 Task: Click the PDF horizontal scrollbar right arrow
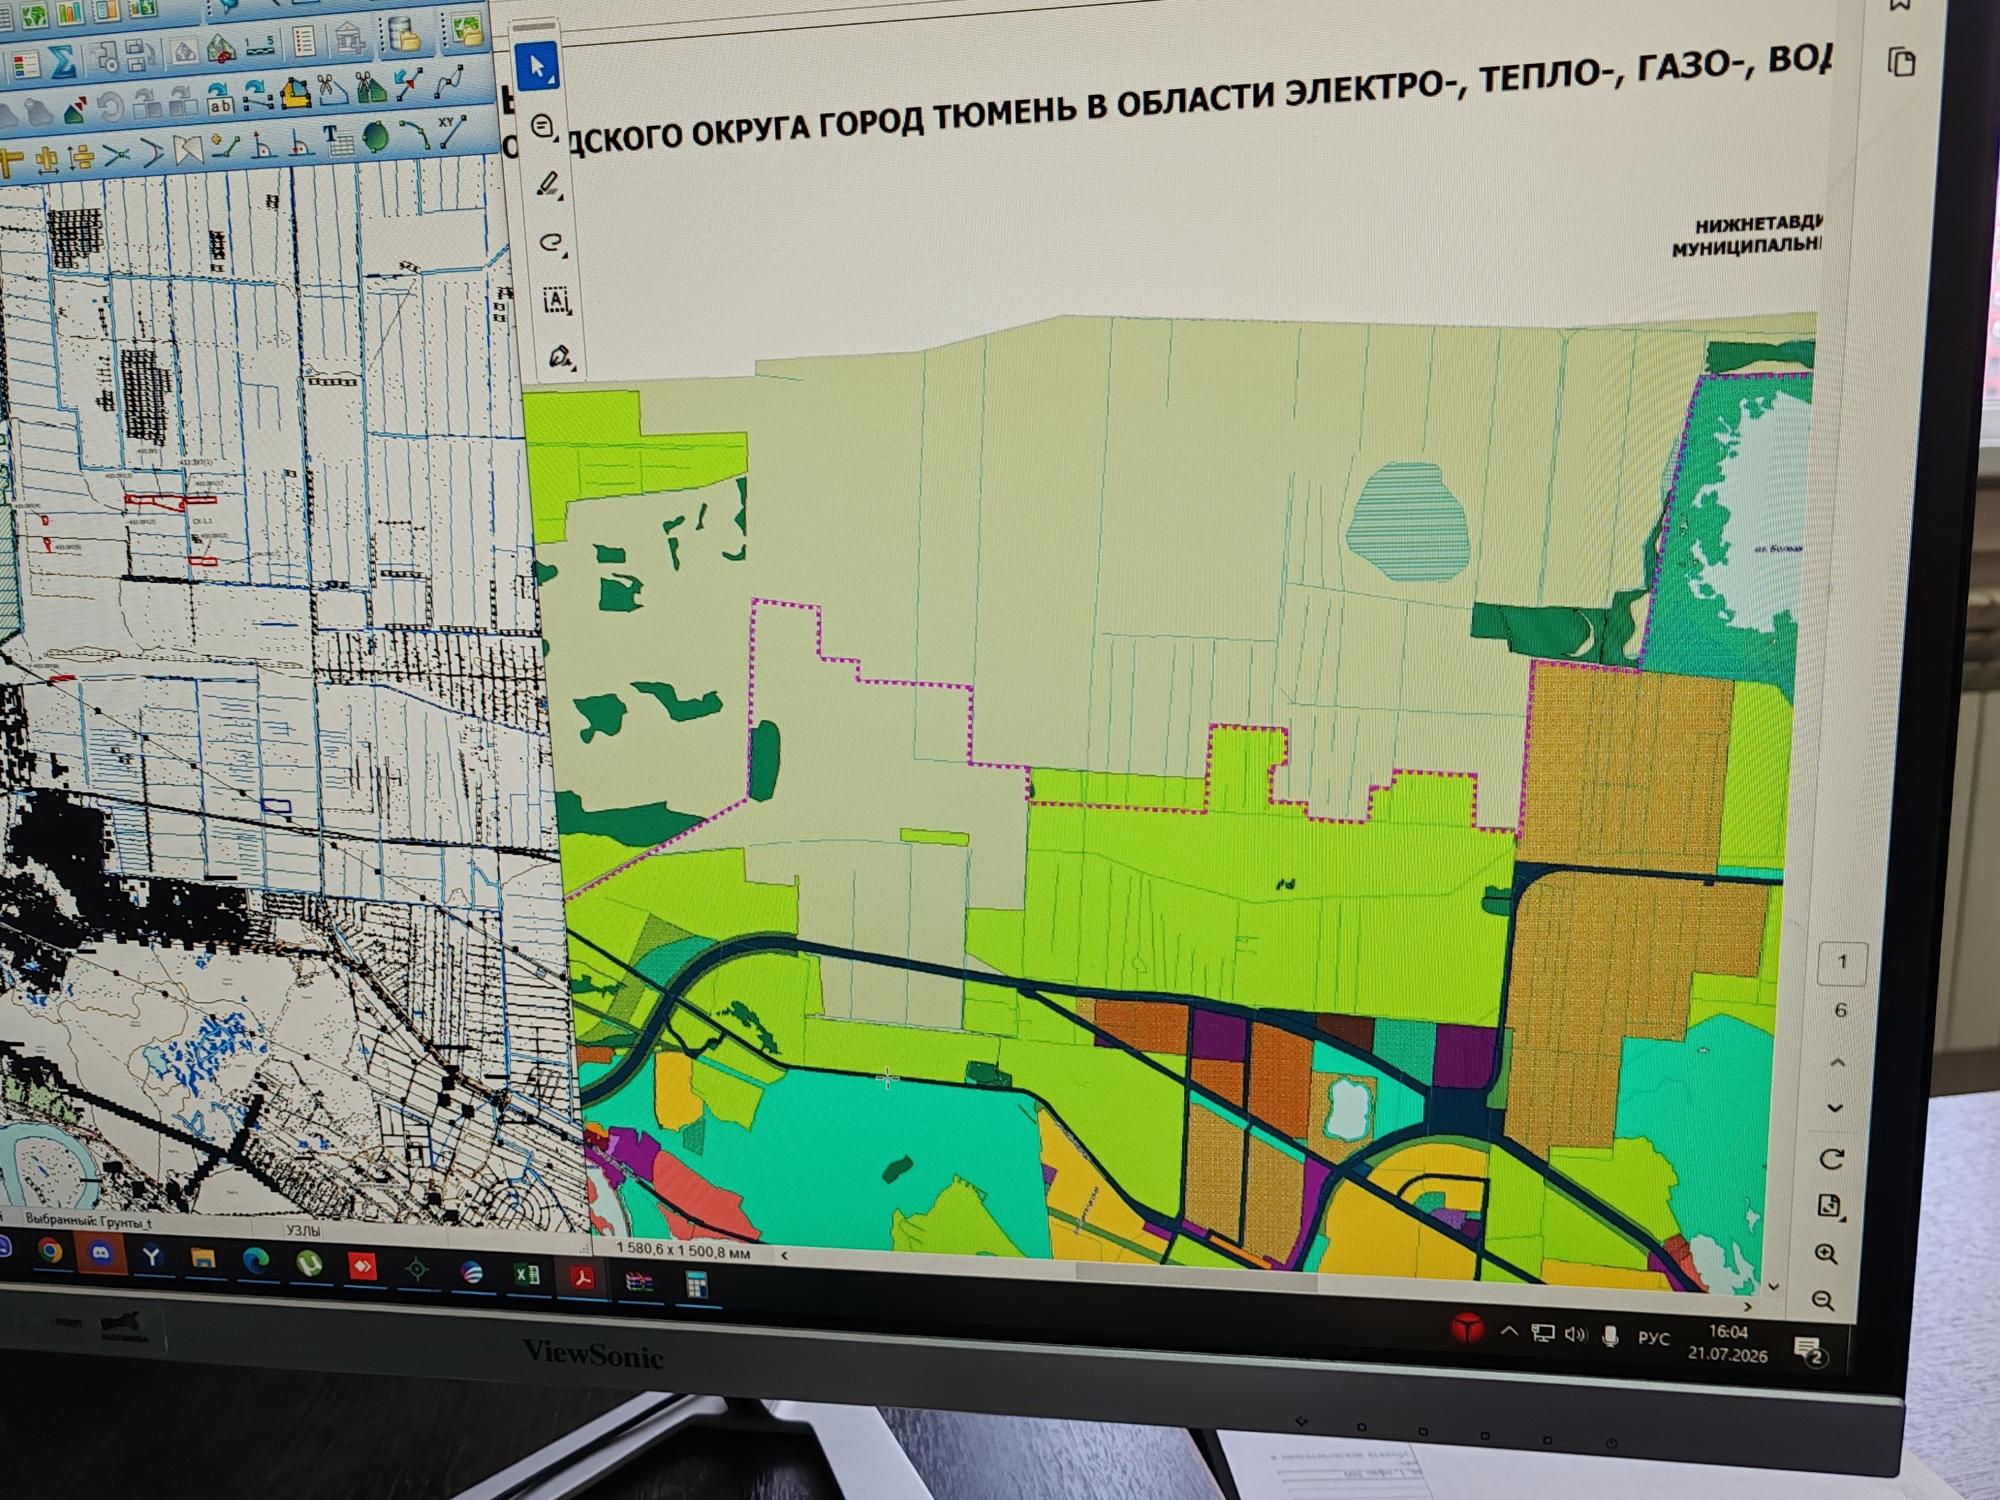(1747, 1306)
